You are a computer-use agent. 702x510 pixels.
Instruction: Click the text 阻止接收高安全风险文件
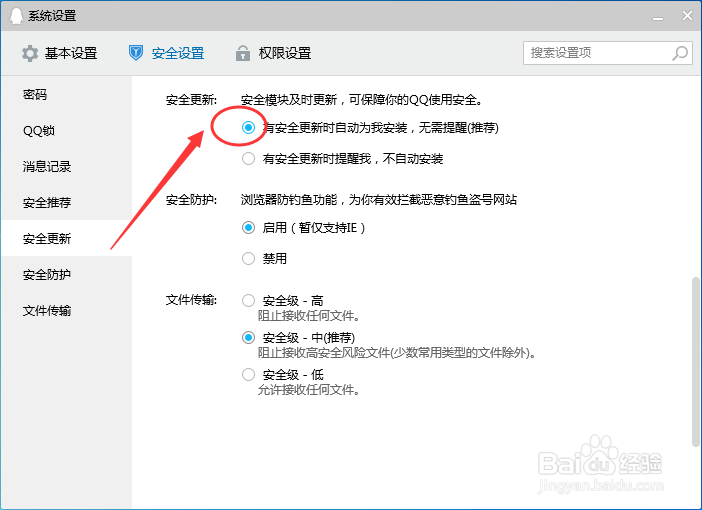(x=324, y=353)
